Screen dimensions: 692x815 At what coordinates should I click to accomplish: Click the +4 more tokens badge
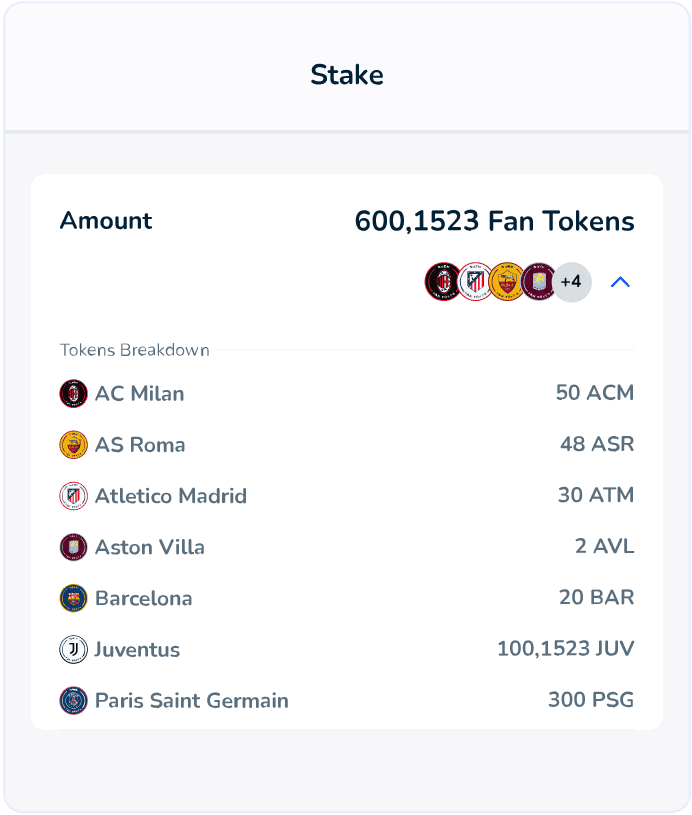[572, 282]
